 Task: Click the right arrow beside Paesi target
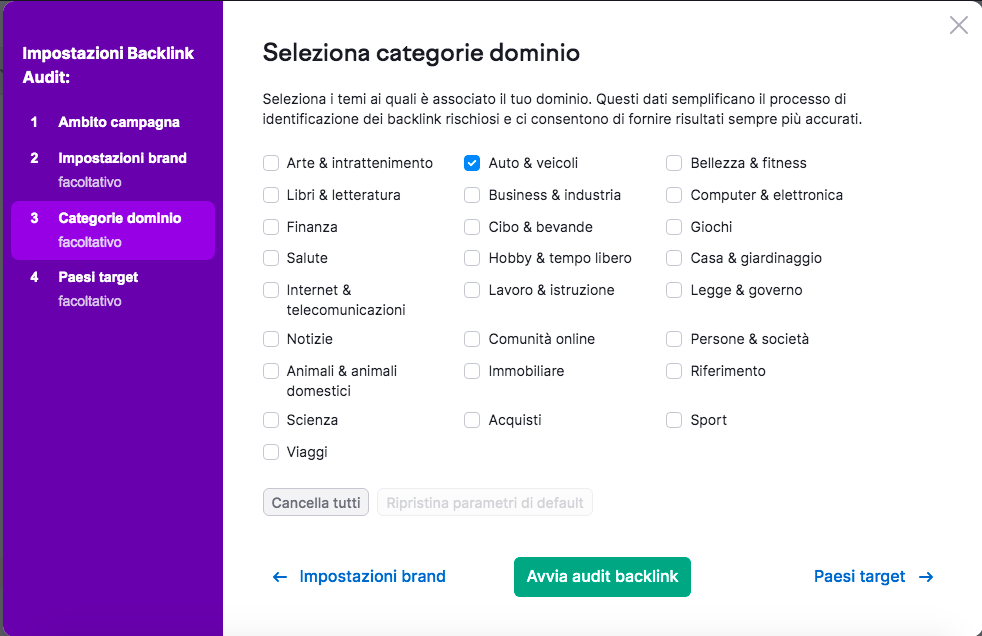(926, 577)
